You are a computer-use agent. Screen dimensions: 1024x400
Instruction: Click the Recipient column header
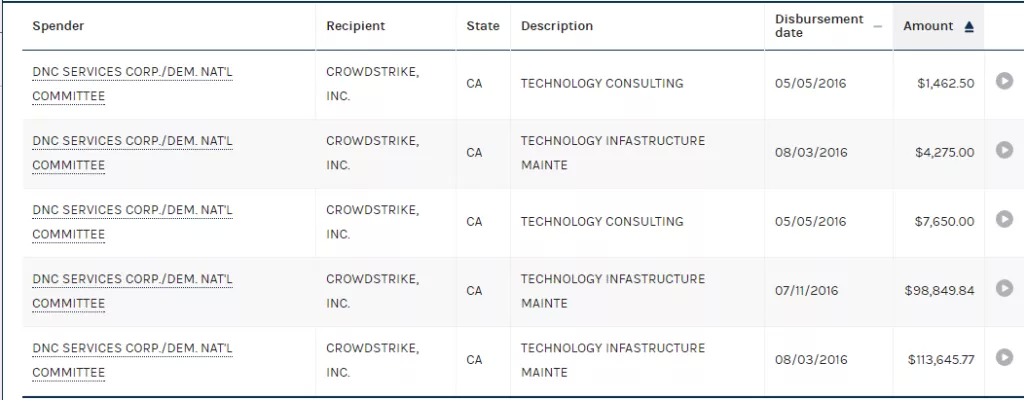pyautogui.click(x=356, y=26)
